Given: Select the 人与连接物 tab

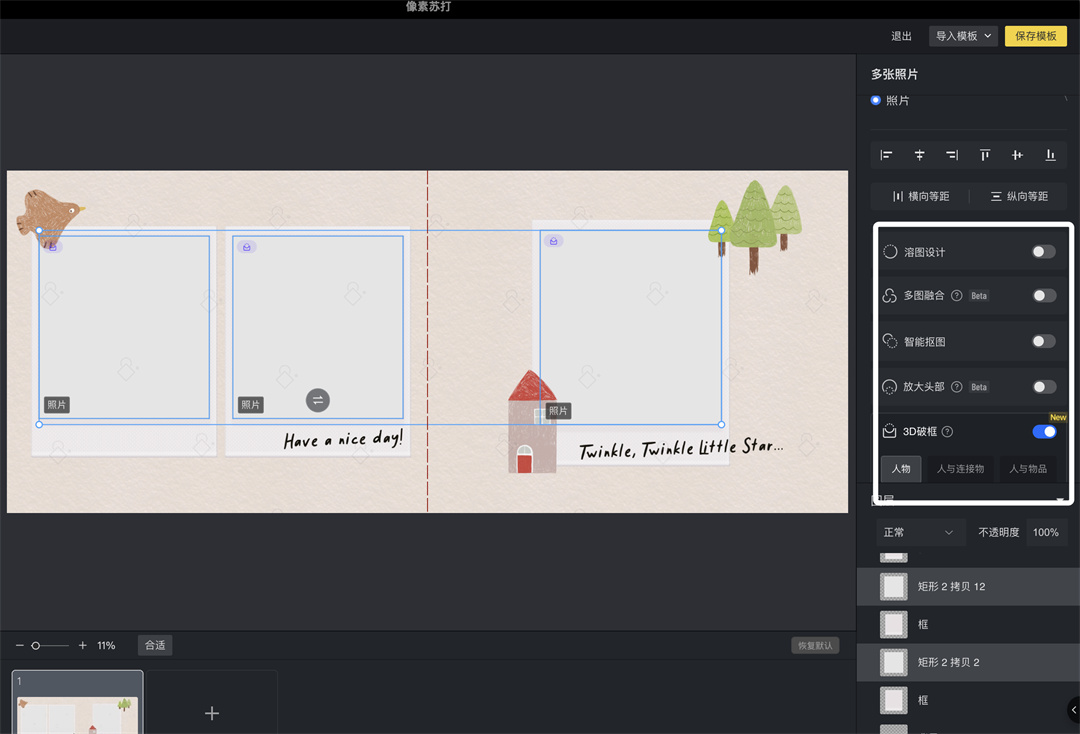Looking at the screenshot, I should tap(960, 469).
